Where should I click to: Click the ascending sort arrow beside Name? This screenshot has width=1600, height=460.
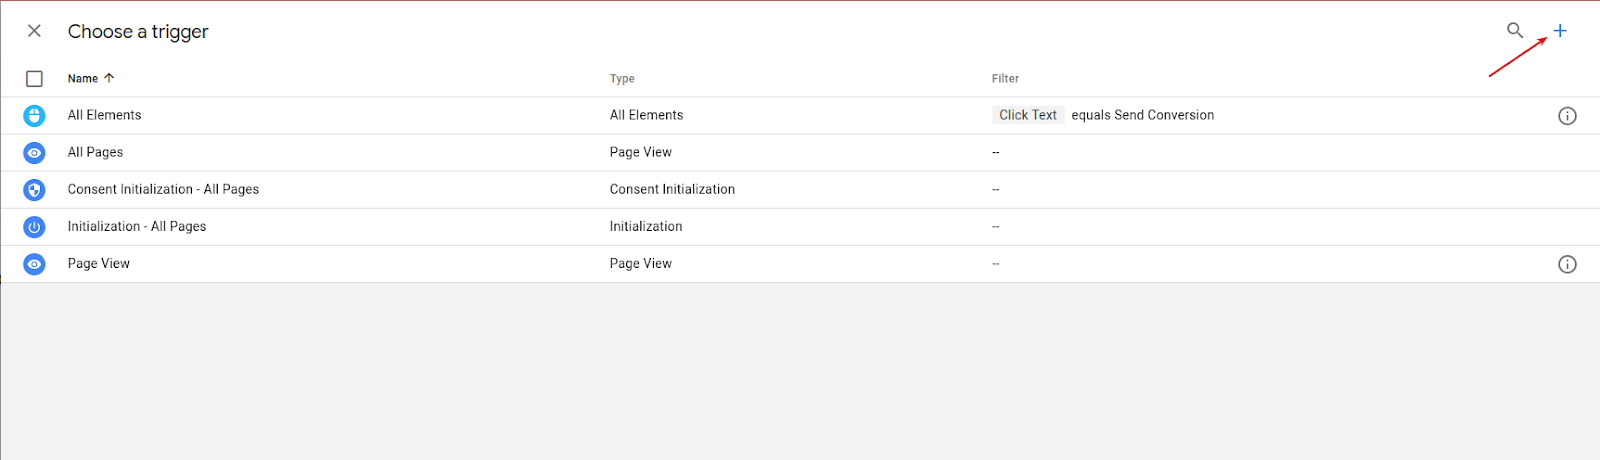pos(109,78)
